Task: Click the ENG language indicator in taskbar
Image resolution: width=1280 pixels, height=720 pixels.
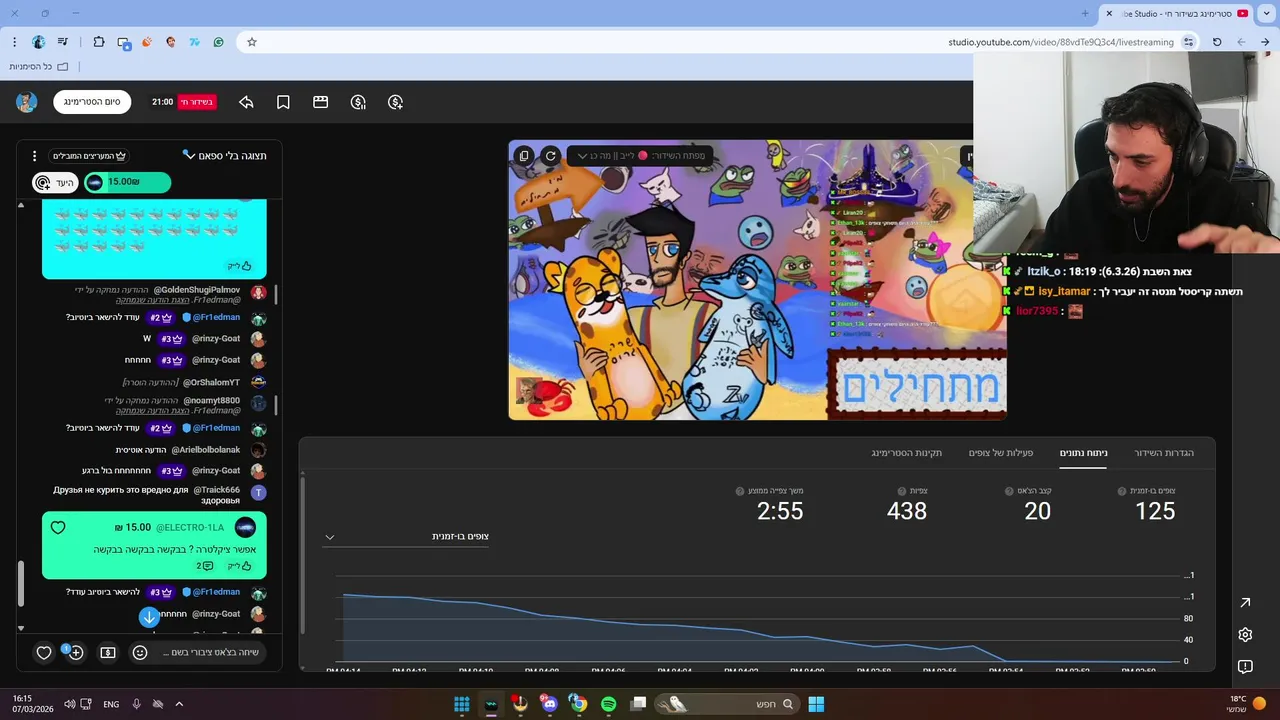Action: click(x=111, y=704)
